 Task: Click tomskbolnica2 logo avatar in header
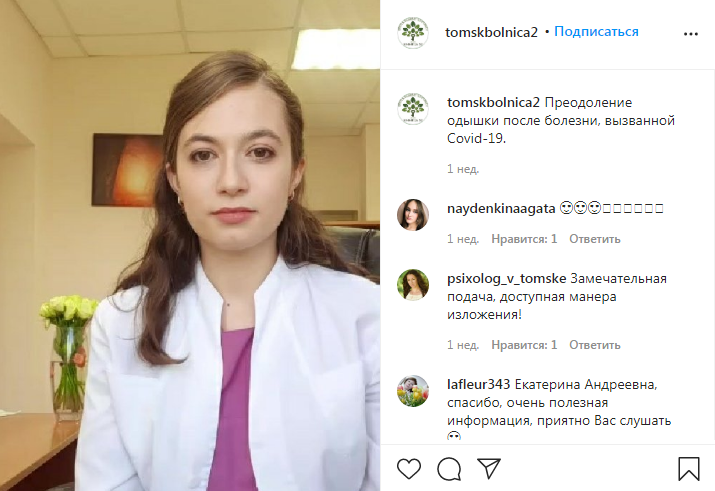point(413,32)
